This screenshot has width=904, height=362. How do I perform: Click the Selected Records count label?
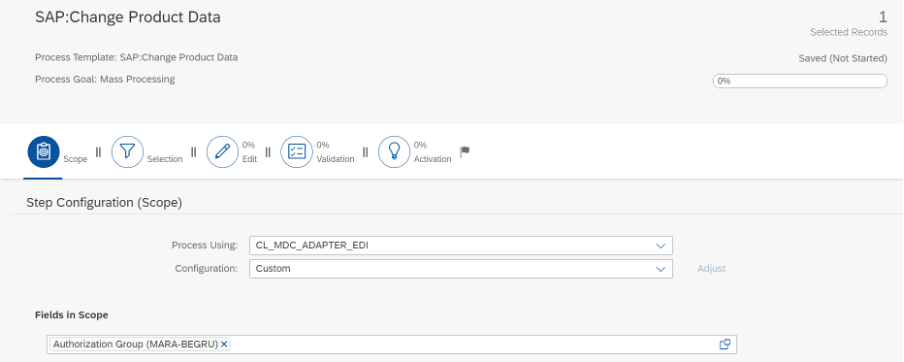pyautogui.click(x=849, y=32)
